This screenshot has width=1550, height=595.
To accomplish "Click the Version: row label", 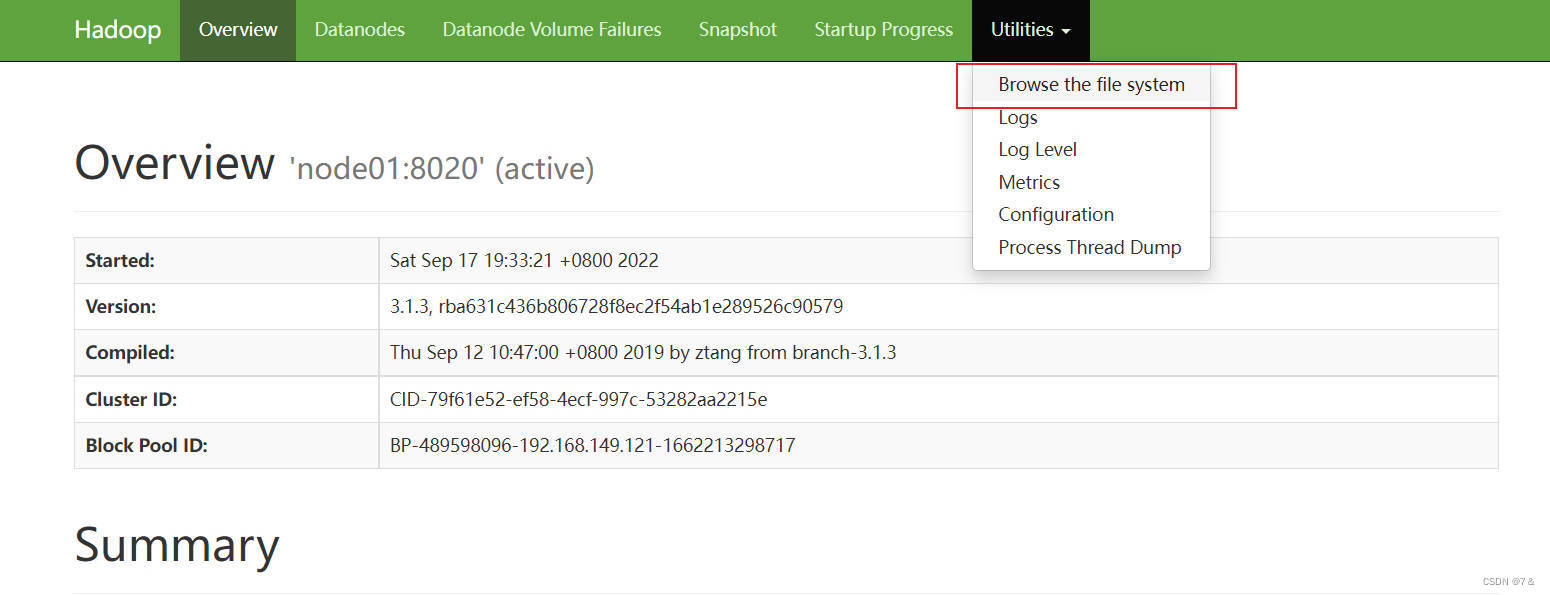I will tap(121, 307).
